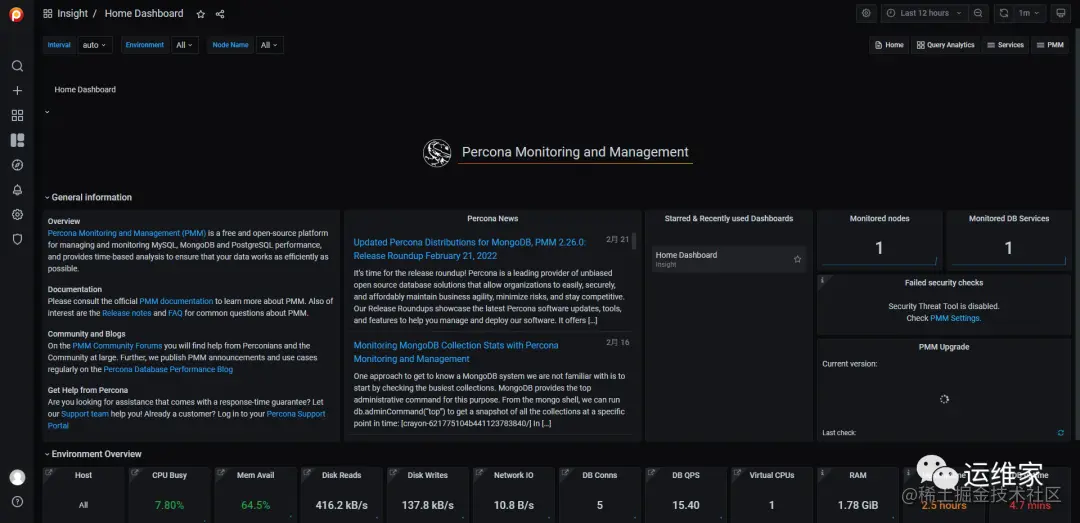
Task: Open Percona Database Performance Blog link
Action: coord(168,369)
